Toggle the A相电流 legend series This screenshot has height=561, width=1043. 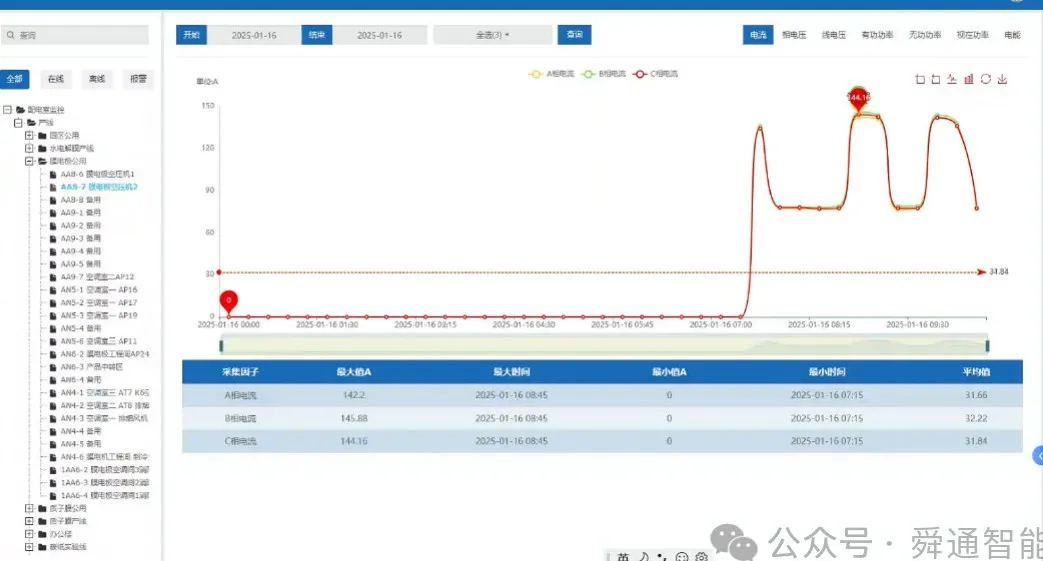551,74
